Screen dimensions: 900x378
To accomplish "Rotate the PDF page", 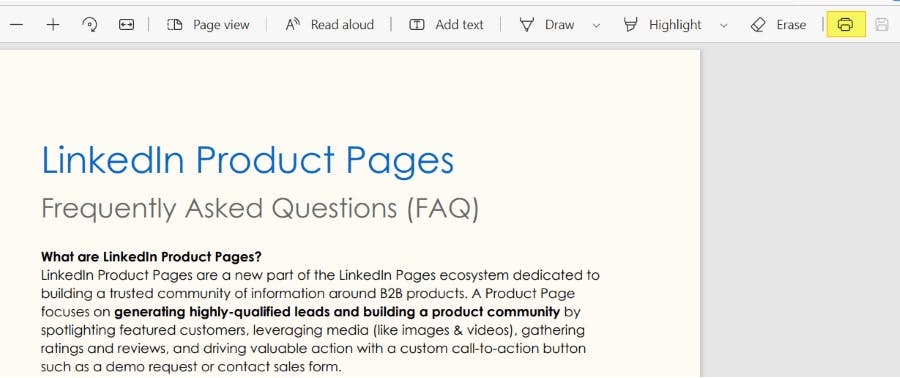I will (x=90, y=25).
